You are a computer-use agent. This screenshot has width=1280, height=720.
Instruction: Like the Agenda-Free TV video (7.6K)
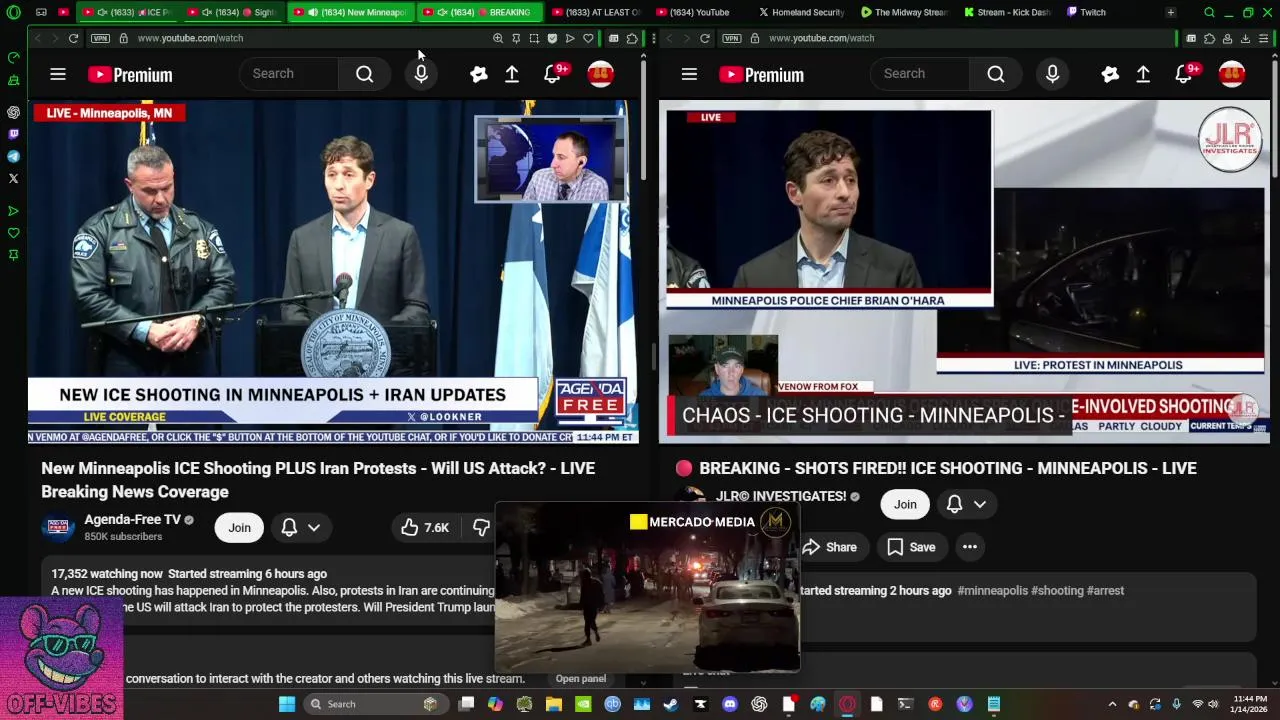click(426, 527)
